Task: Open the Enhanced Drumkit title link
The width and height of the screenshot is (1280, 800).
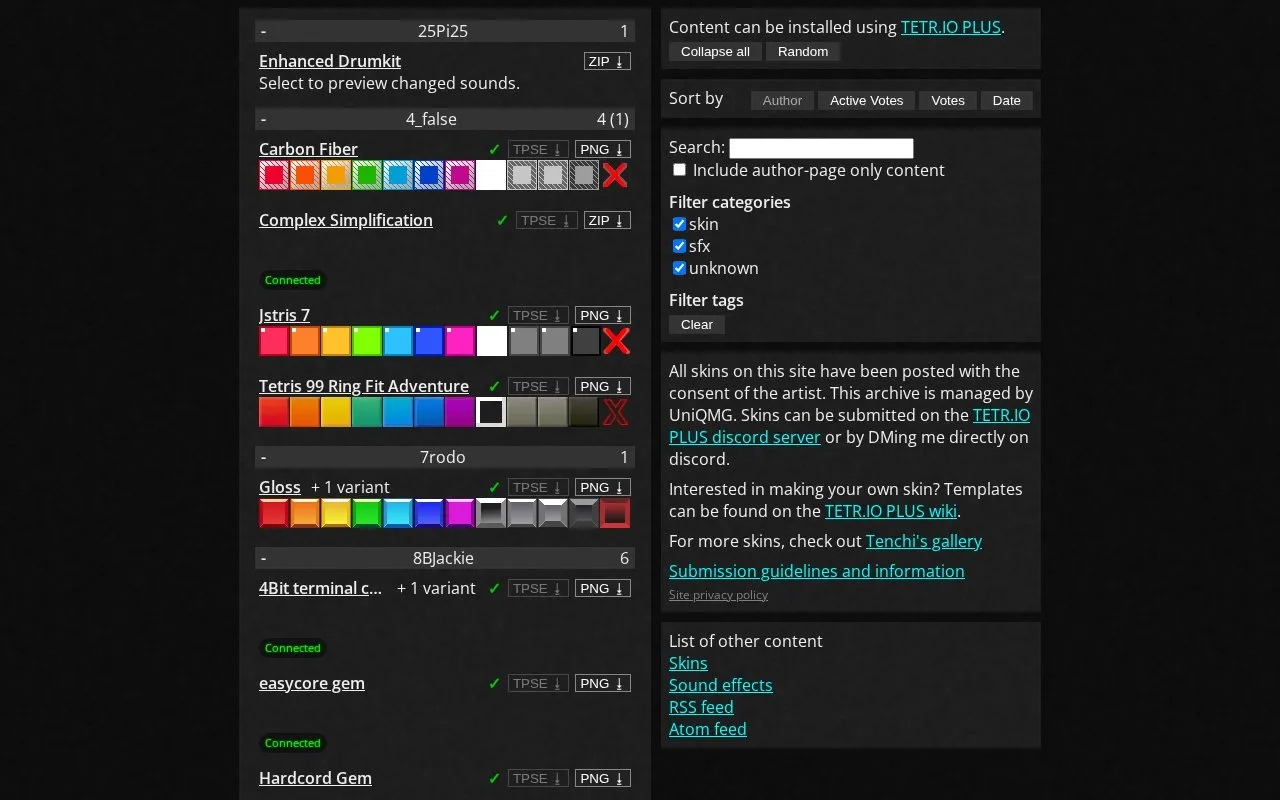Action: (330, 61)
